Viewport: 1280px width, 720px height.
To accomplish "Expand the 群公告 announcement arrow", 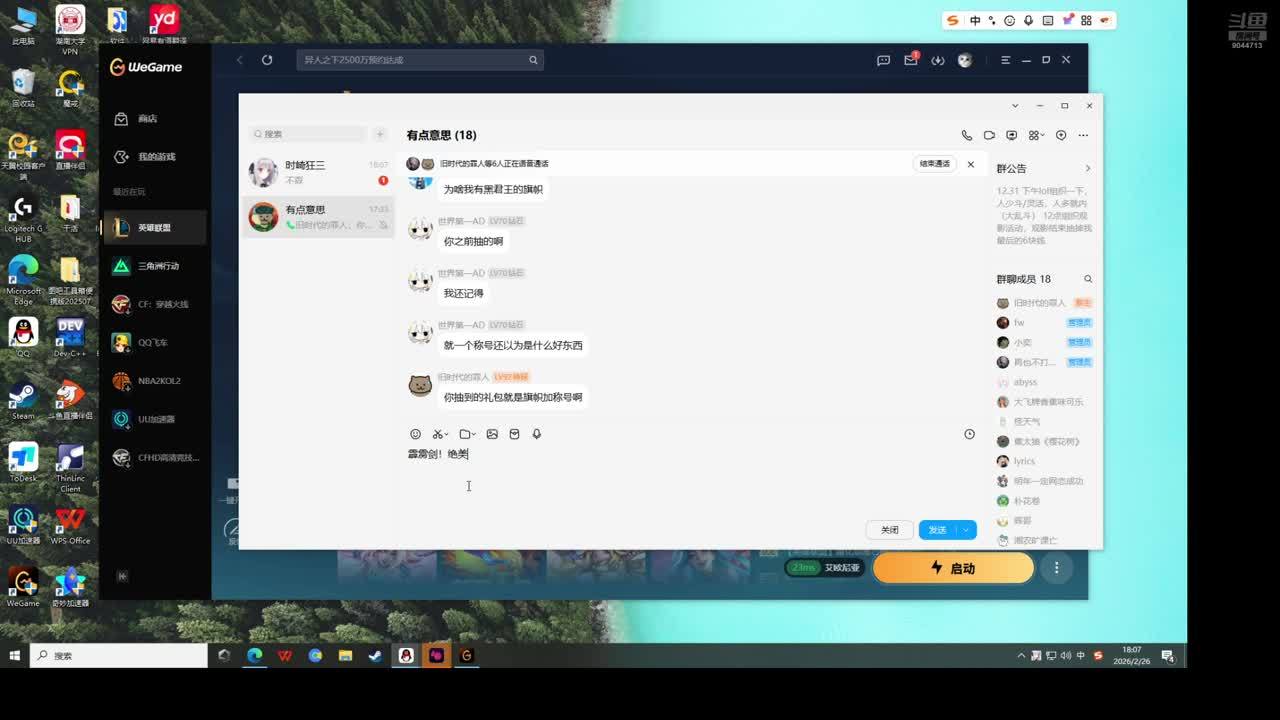I will click(1088, 168).
